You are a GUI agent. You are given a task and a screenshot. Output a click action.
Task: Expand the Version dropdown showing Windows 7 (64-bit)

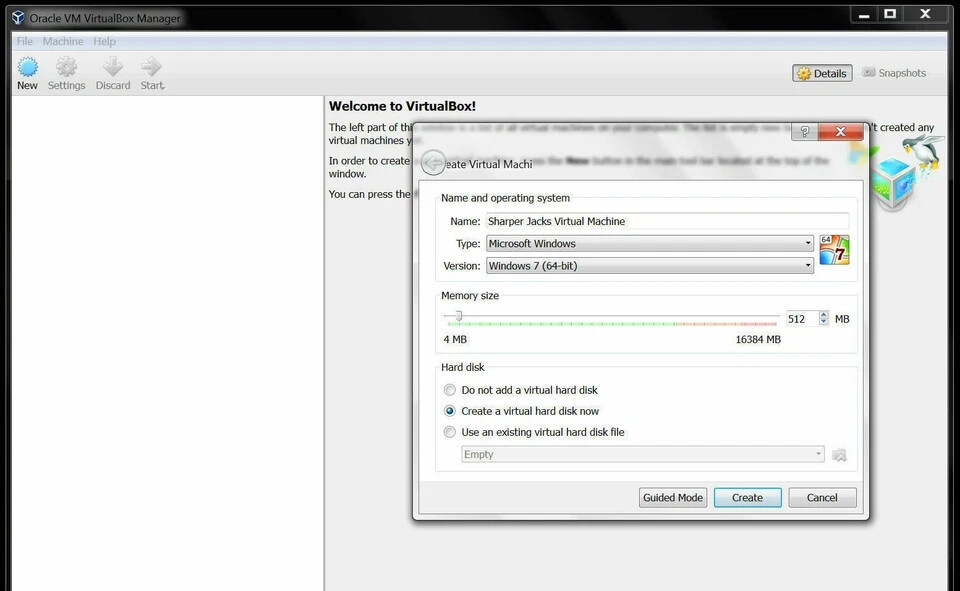(x=650, y=266)
